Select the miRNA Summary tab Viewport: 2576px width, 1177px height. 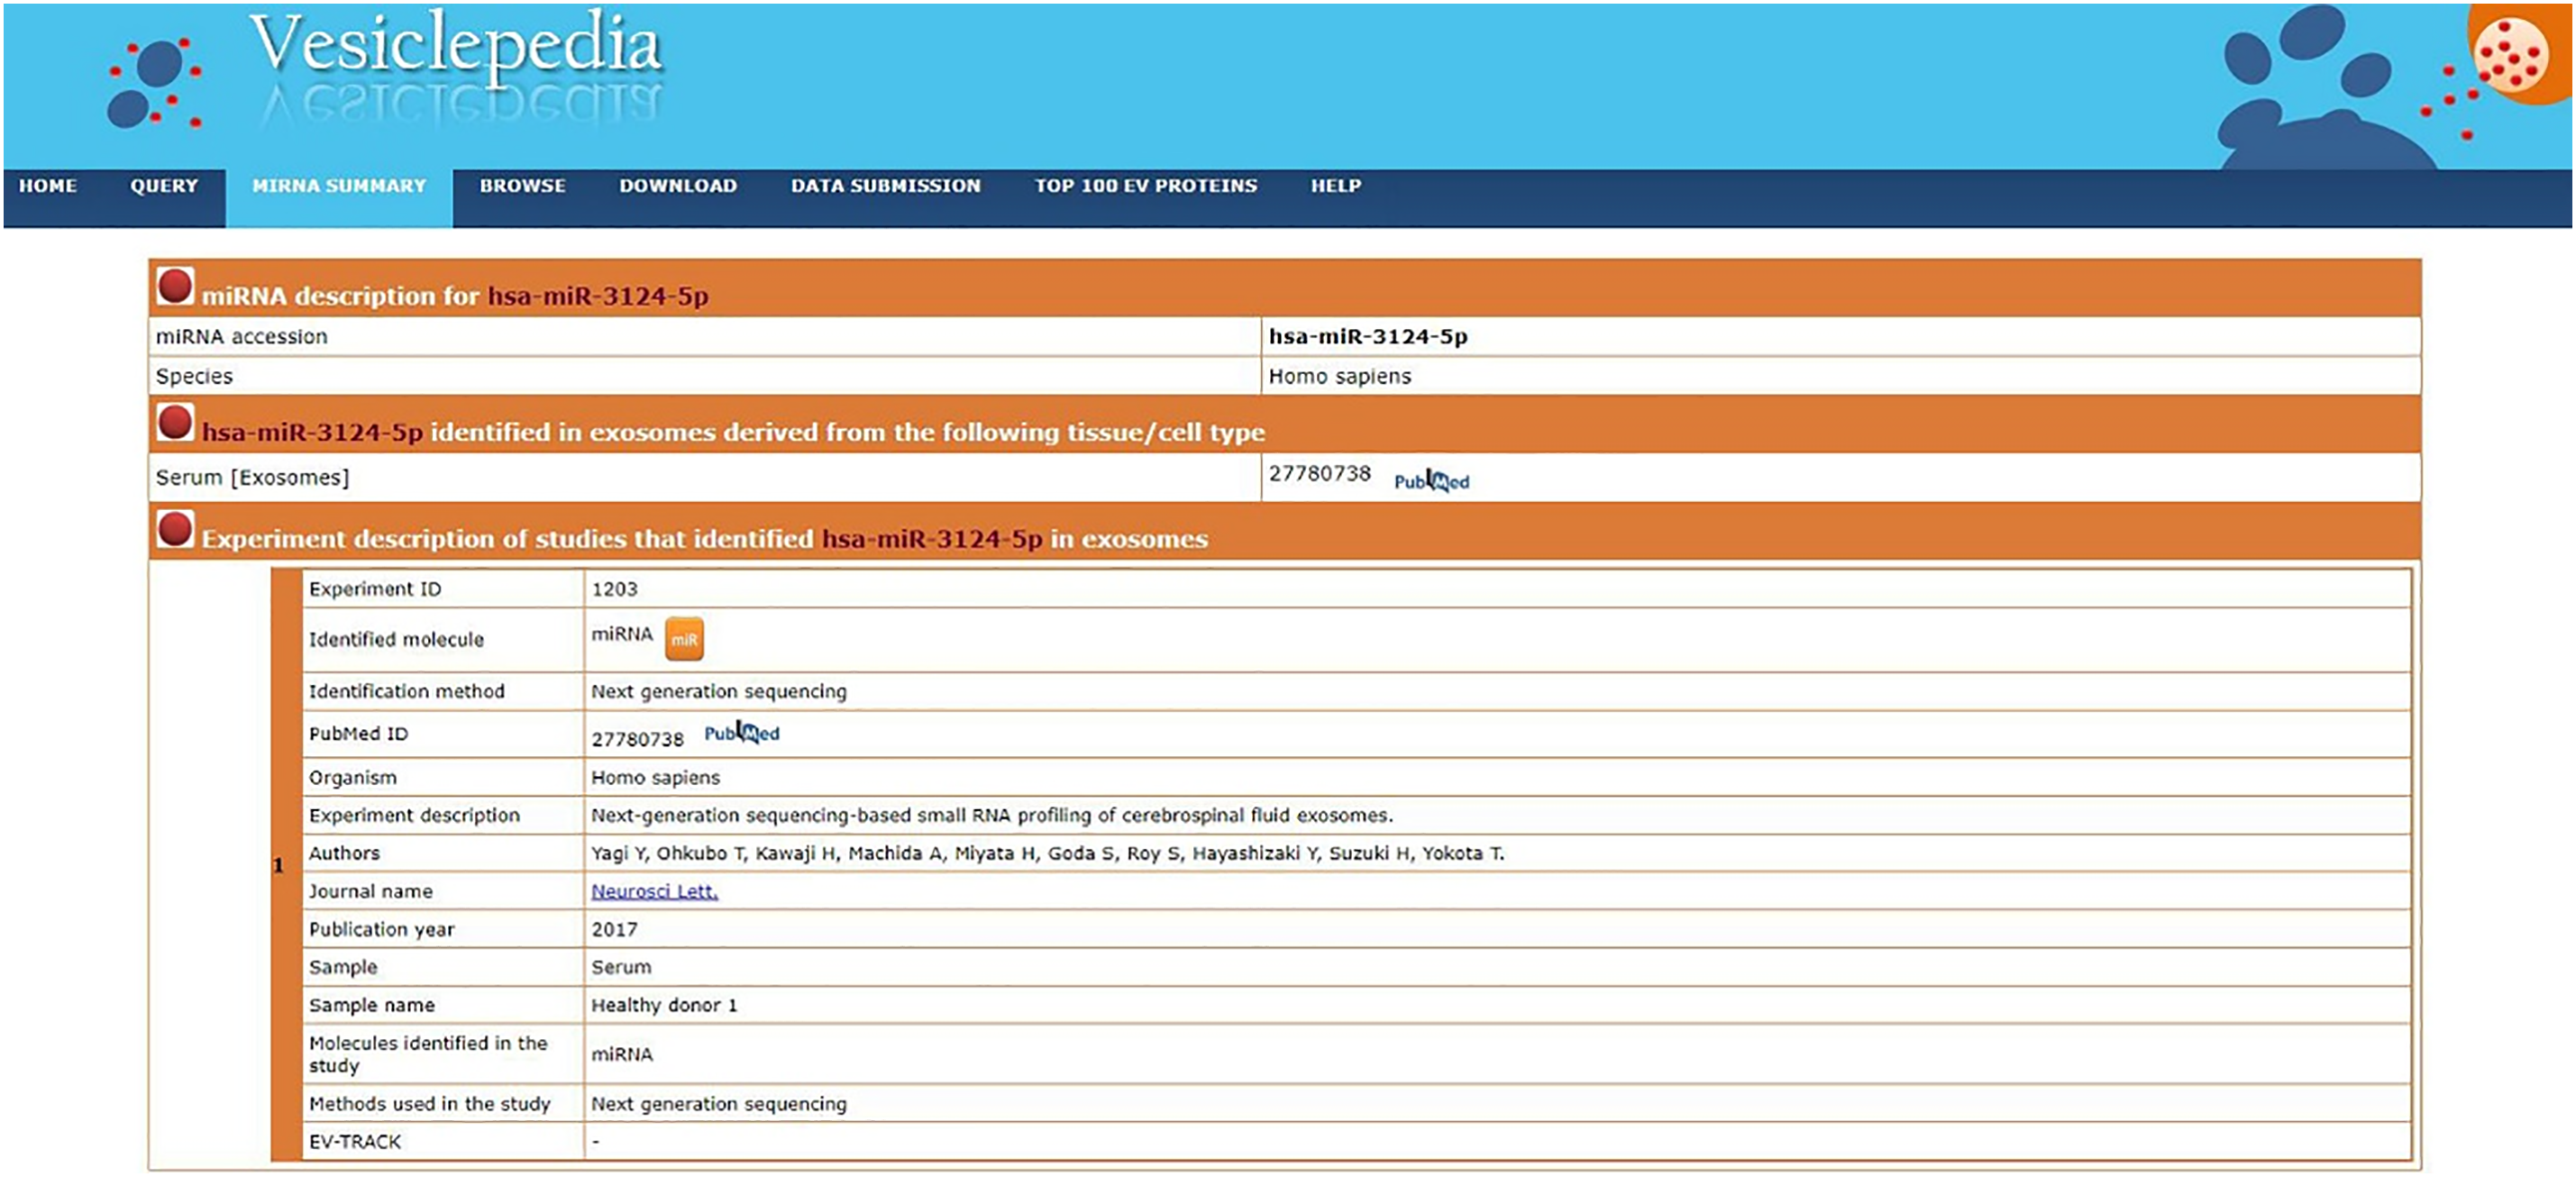point(339,185)
